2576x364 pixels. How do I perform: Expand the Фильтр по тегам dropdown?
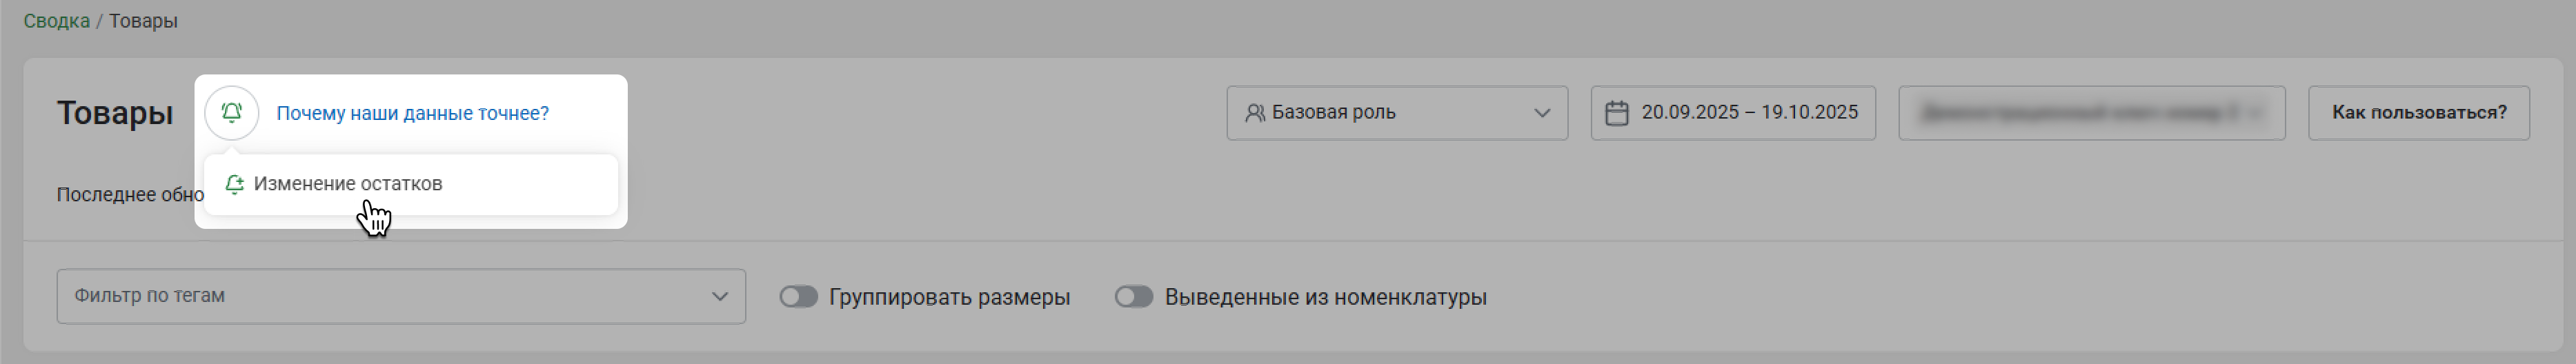click(x=400, y=296)
